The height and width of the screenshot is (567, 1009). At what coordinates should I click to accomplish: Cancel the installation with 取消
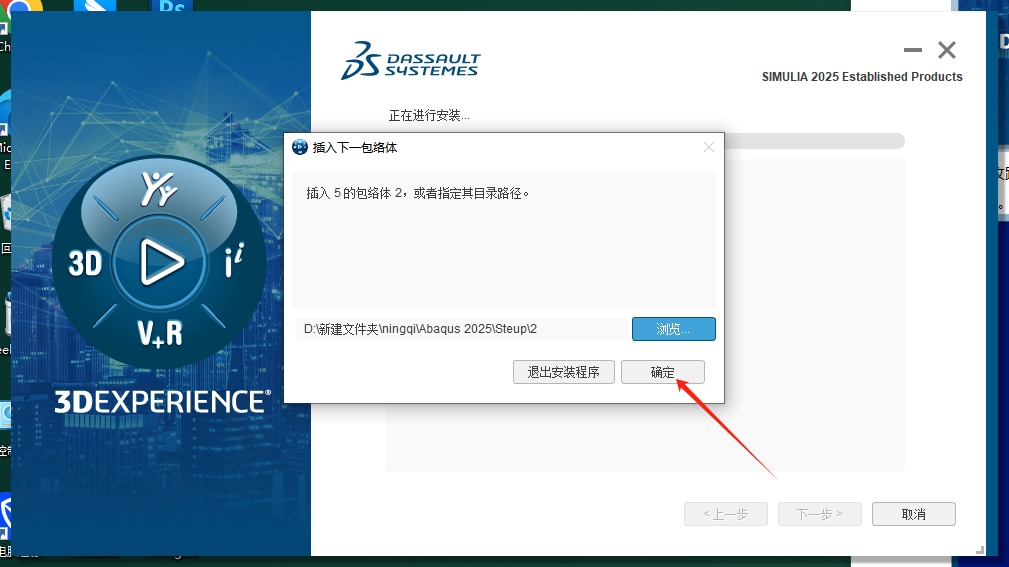pyautogui.click(x=913, y=514)
